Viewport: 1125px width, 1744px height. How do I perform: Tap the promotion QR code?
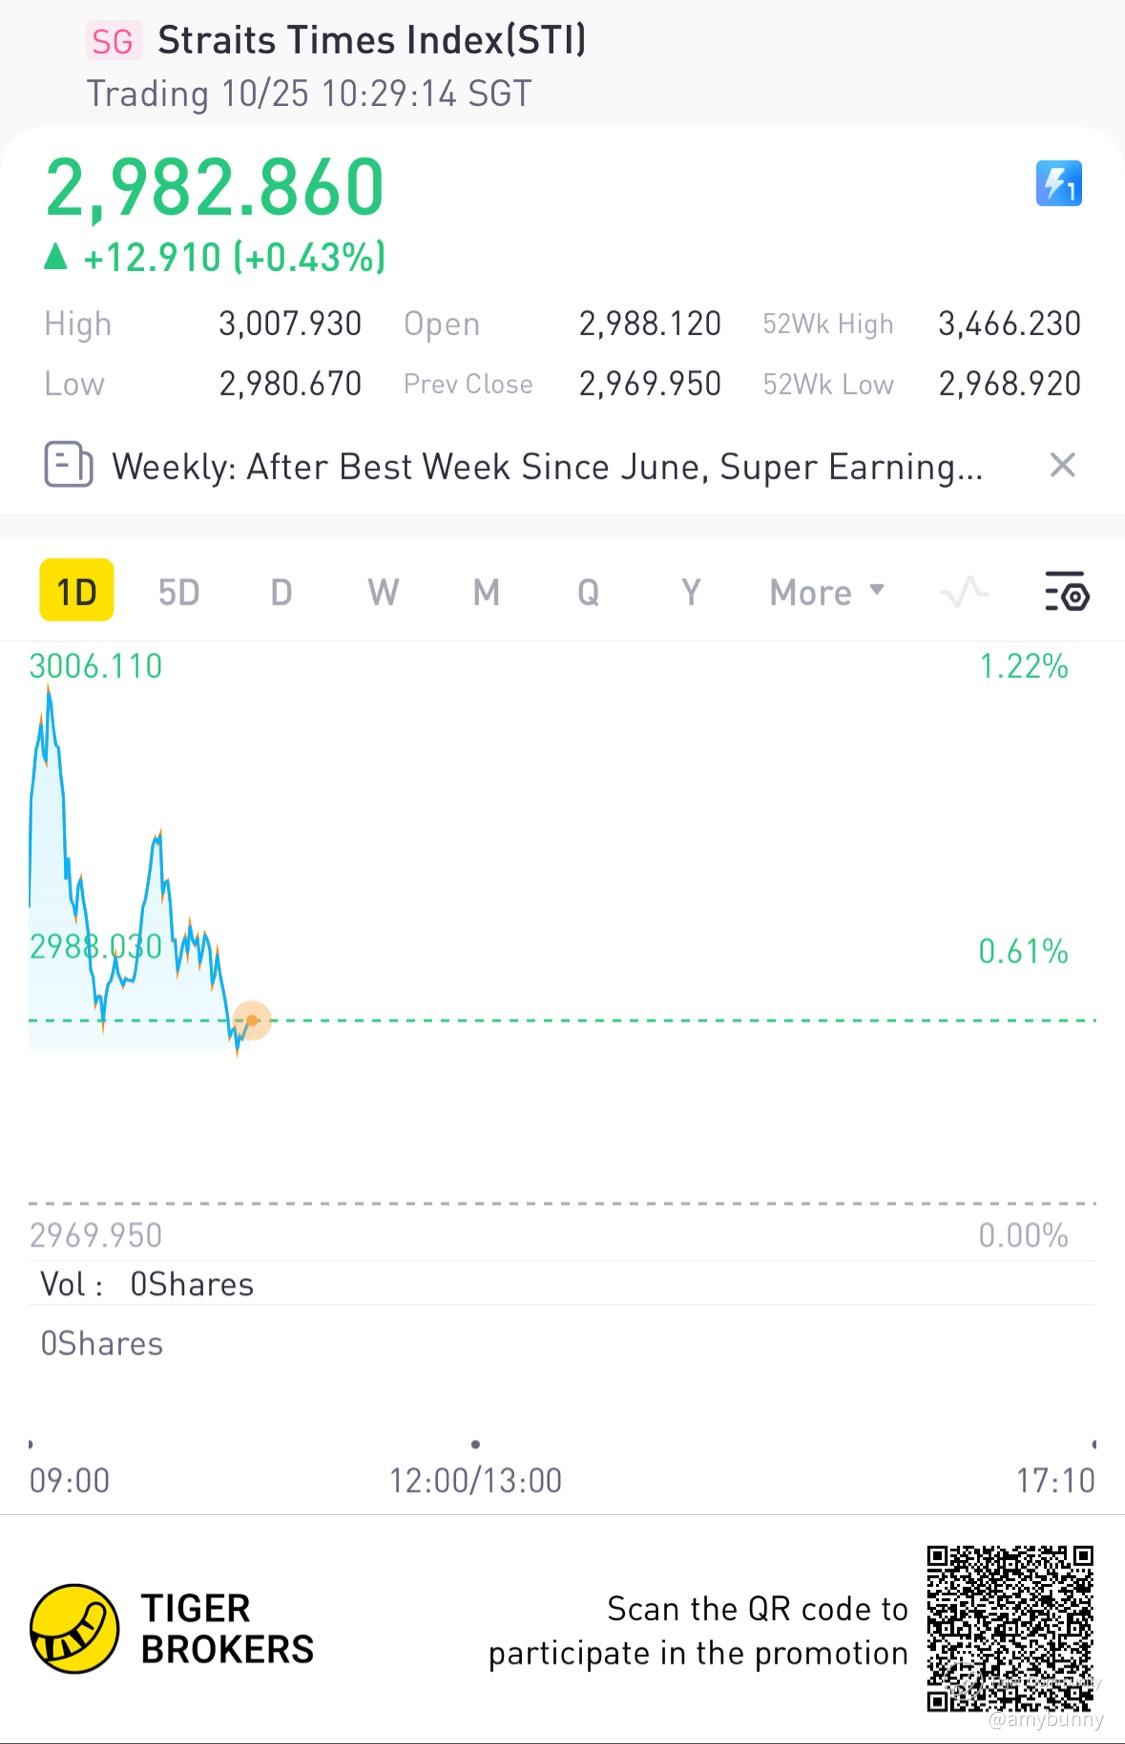point(1010,1628)
